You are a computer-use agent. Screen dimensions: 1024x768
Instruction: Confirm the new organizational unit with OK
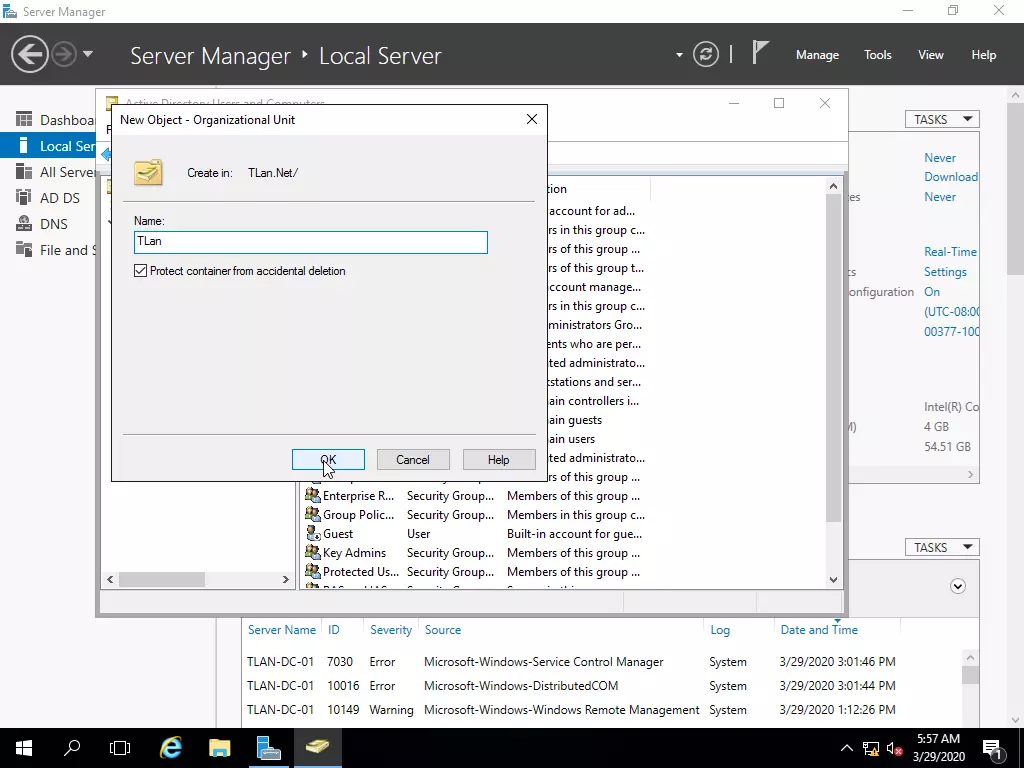[x=328, y=459]
